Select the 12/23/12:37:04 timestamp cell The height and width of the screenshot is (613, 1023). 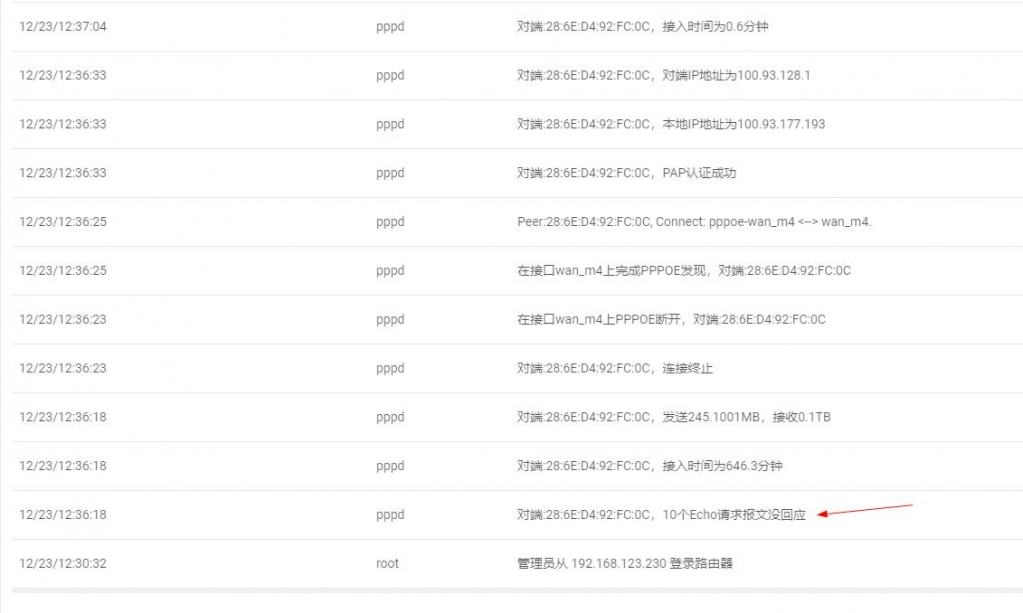63,27
